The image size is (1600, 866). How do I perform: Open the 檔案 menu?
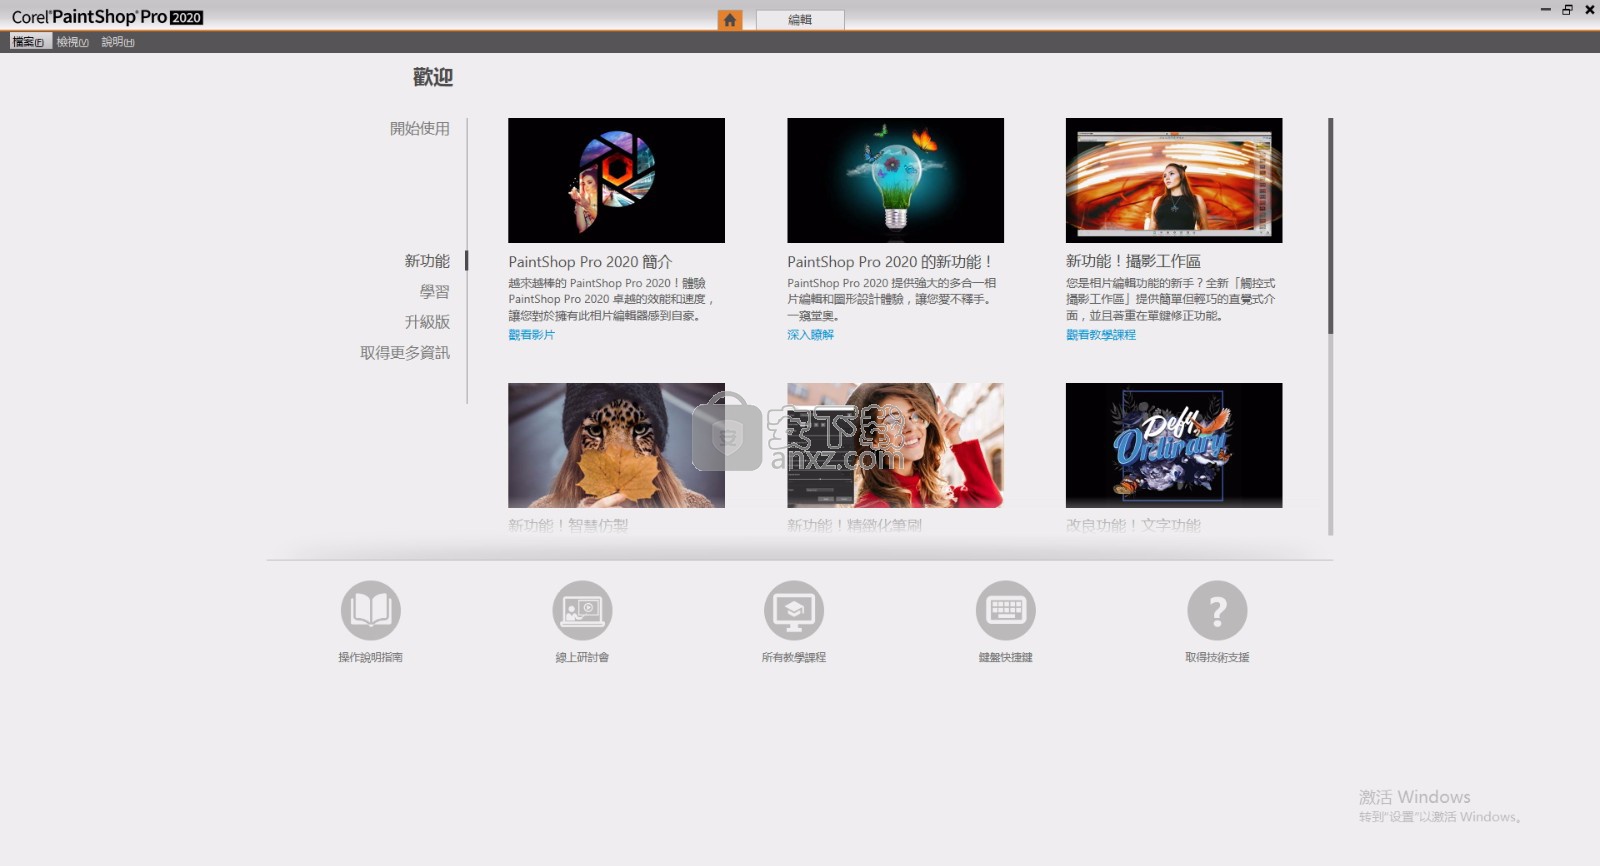coord(29,42)
